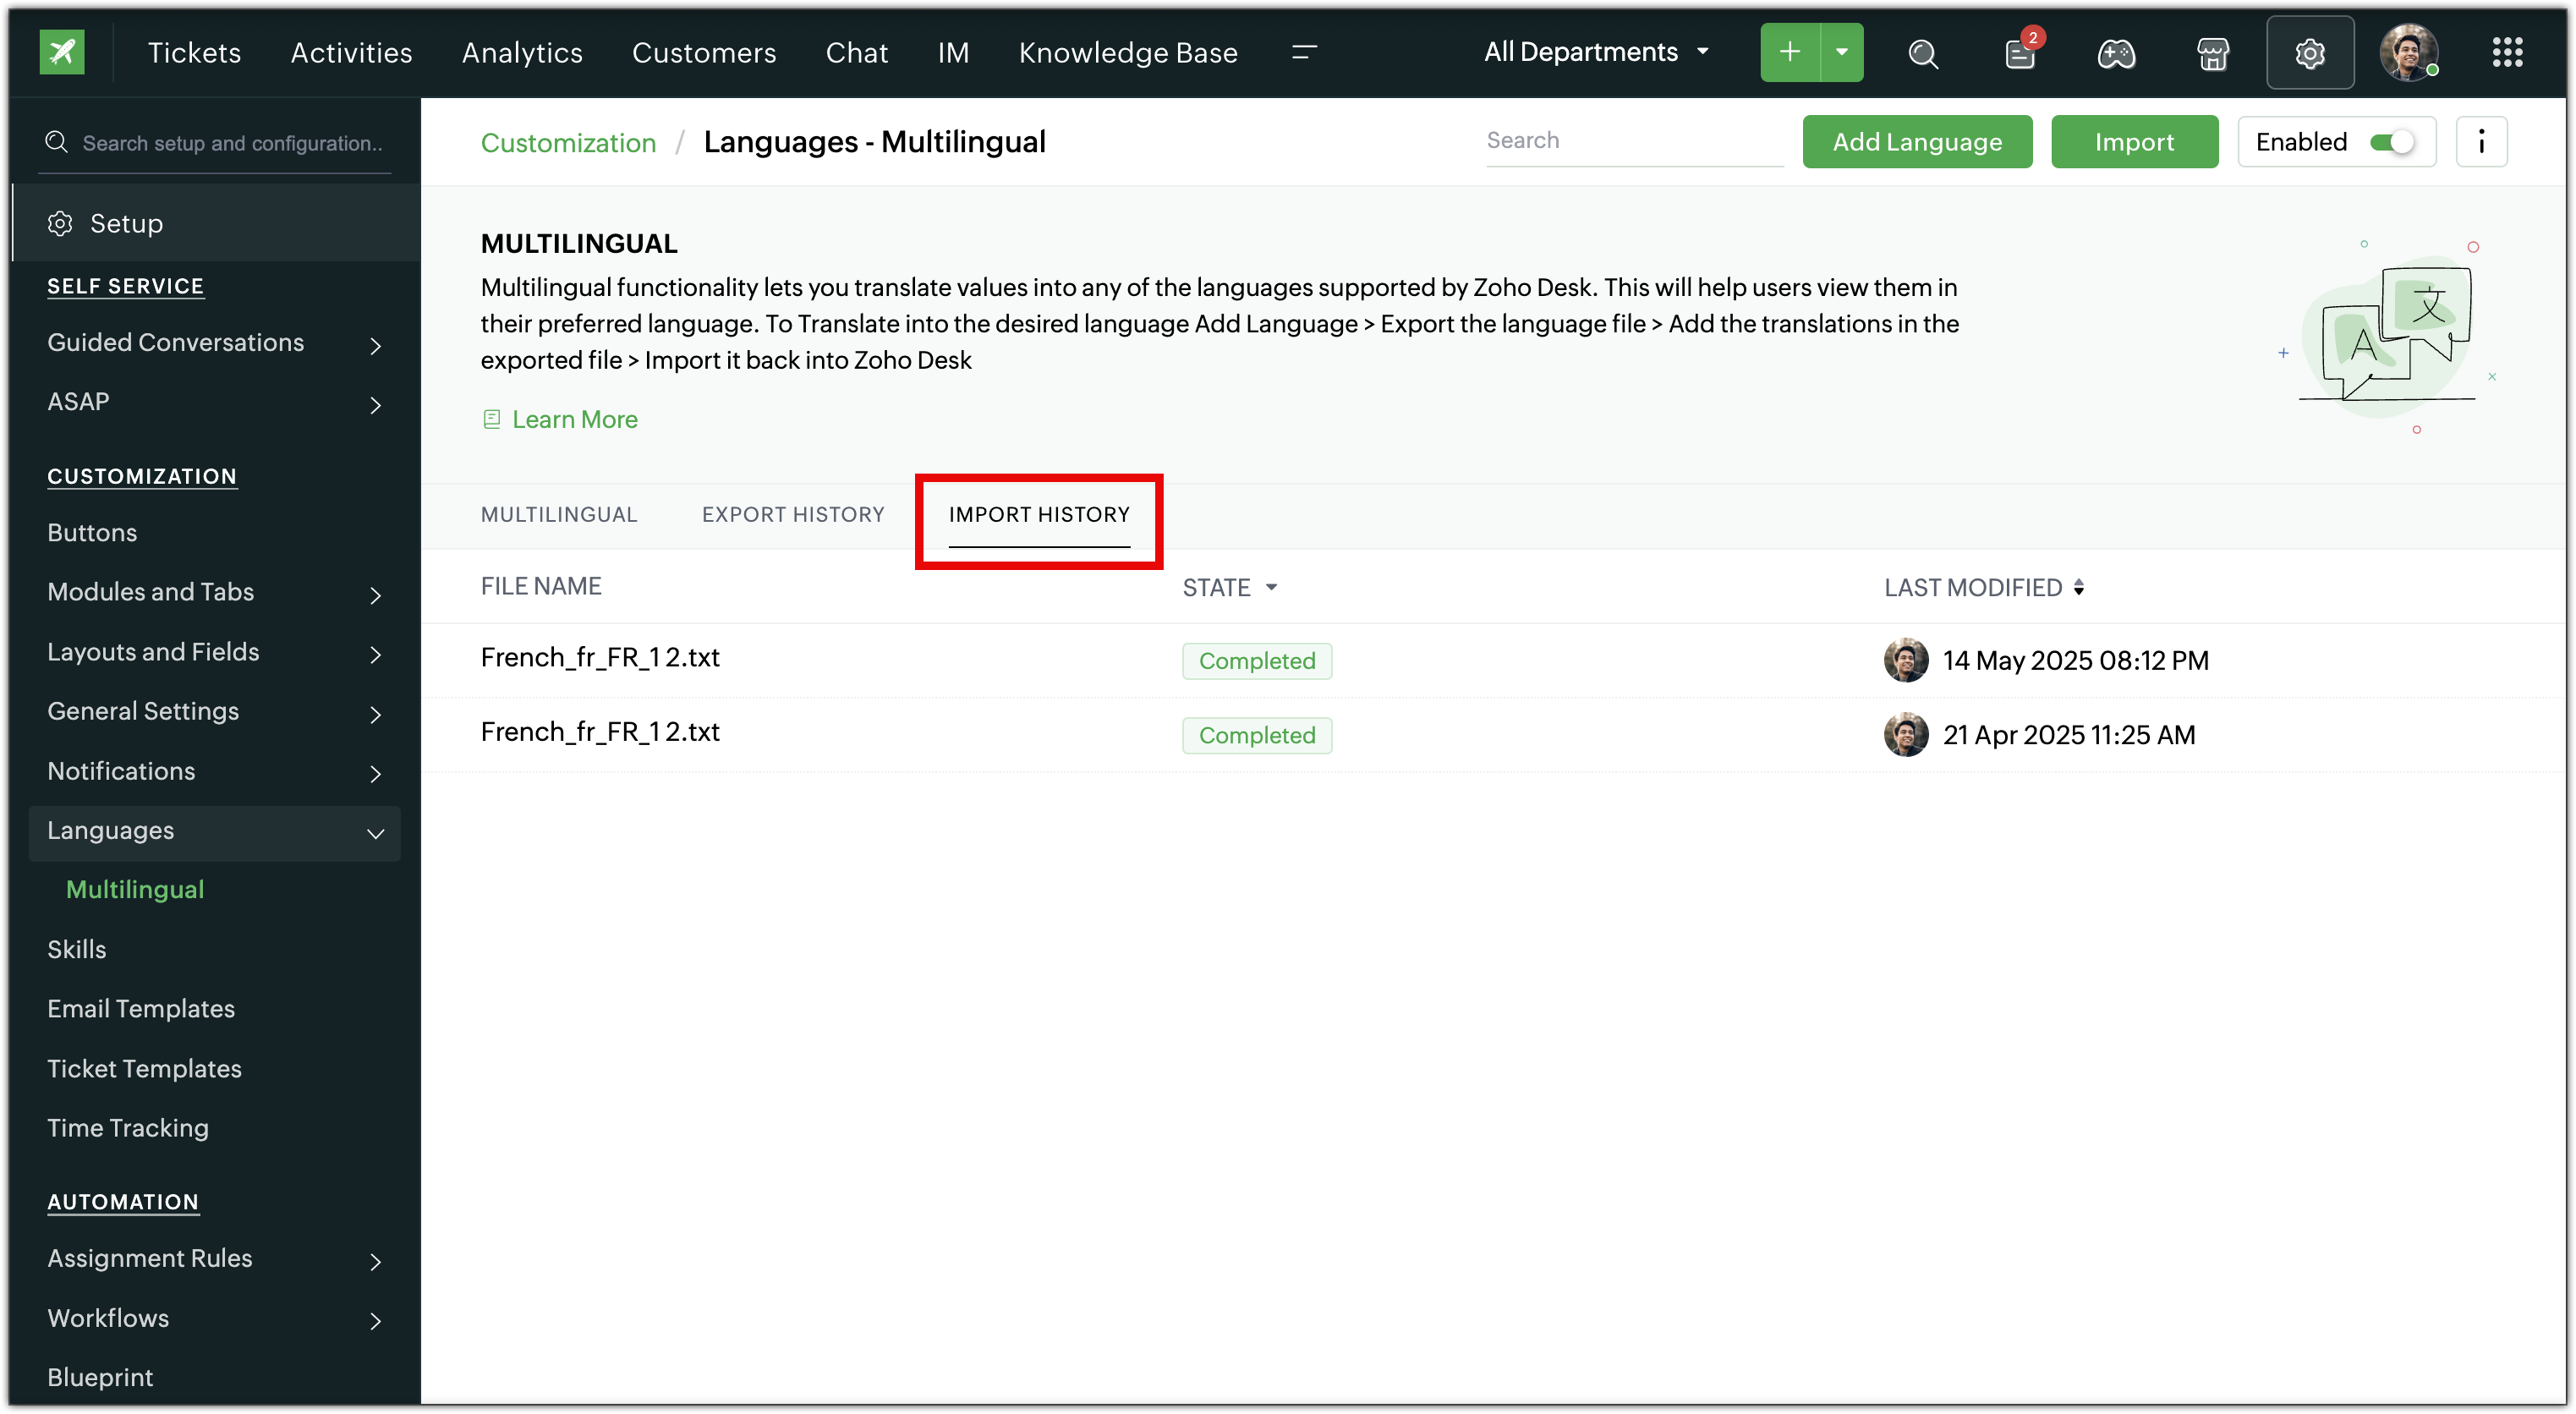Image resolution: width=2576 pixels, height=1414 pixels.
Task: Open the STATE column filter dropdown
Action: (1271, 587)
